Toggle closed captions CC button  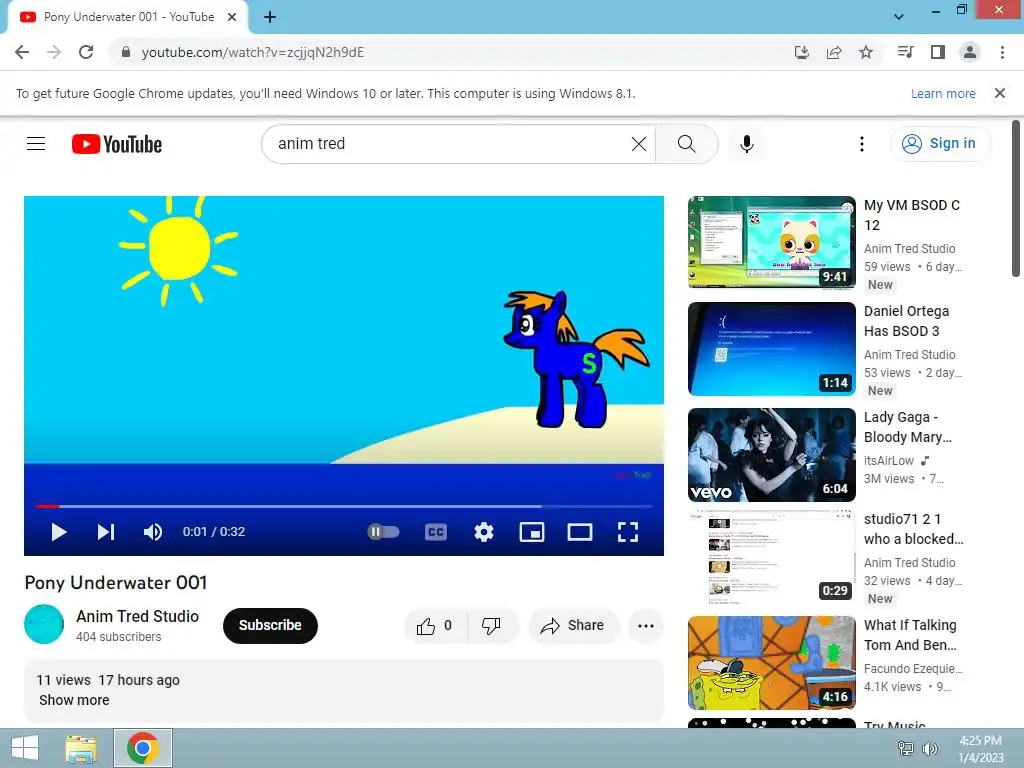pyautogui.click(x=436, y=532)
